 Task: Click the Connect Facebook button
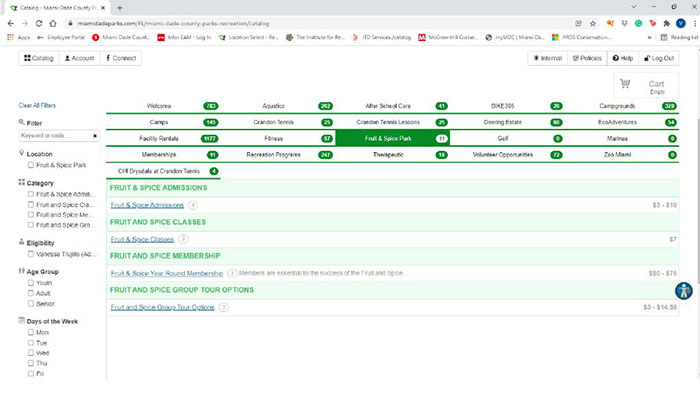tap(121, 58)
